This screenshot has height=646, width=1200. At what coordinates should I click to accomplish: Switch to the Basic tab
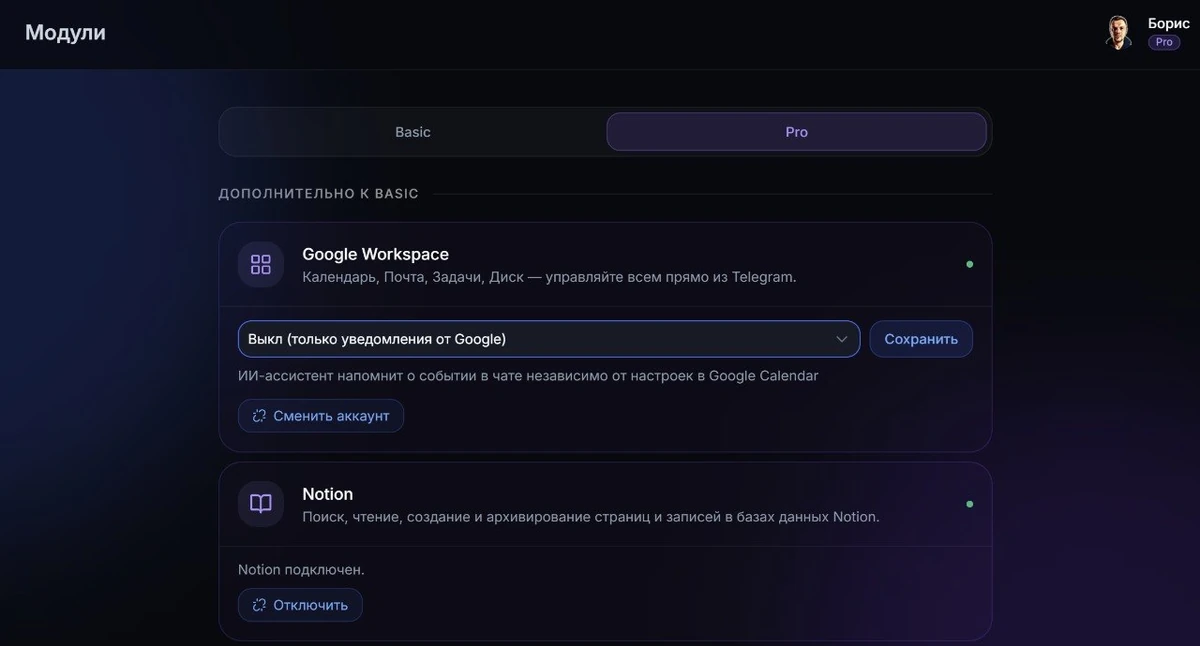tap(412, 132)
